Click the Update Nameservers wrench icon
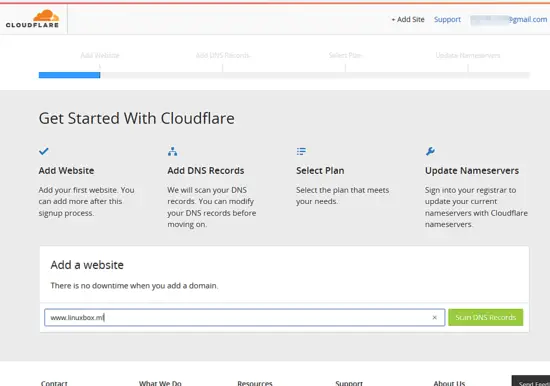The image size is (550, 386). (430, 151)
